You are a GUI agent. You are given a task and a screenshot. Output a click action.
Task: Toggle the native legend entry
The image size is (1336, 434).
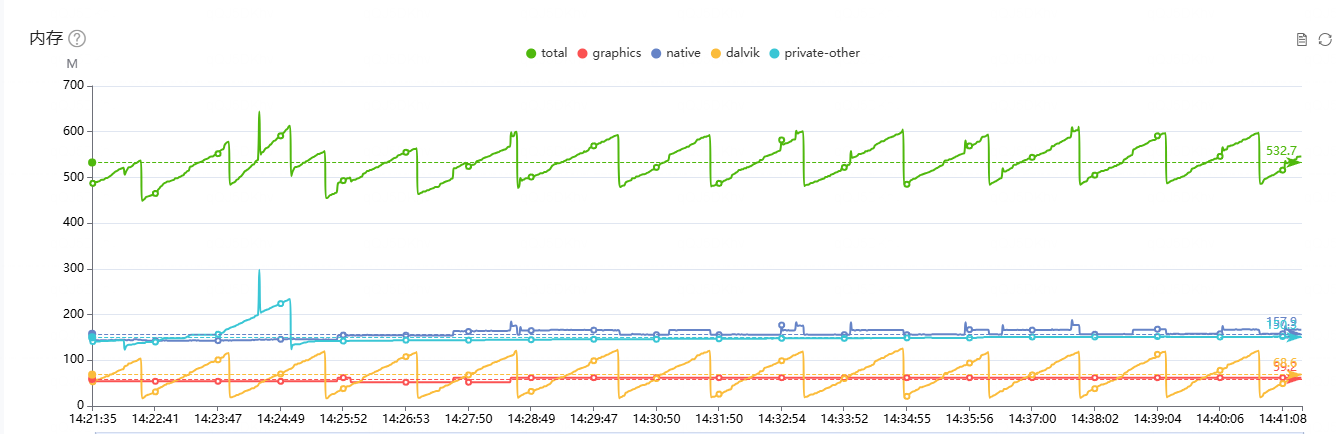tap(675, 53)
